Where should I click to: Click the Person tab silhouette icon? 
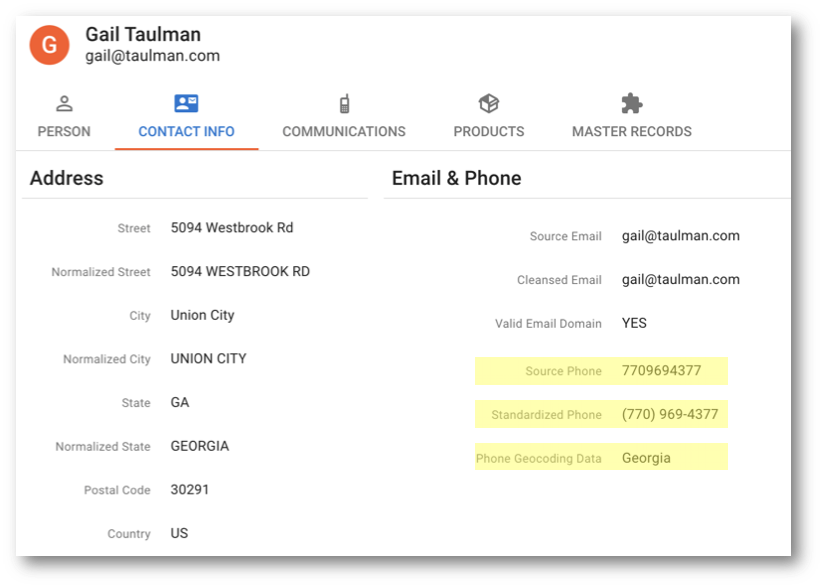(64, 104)
